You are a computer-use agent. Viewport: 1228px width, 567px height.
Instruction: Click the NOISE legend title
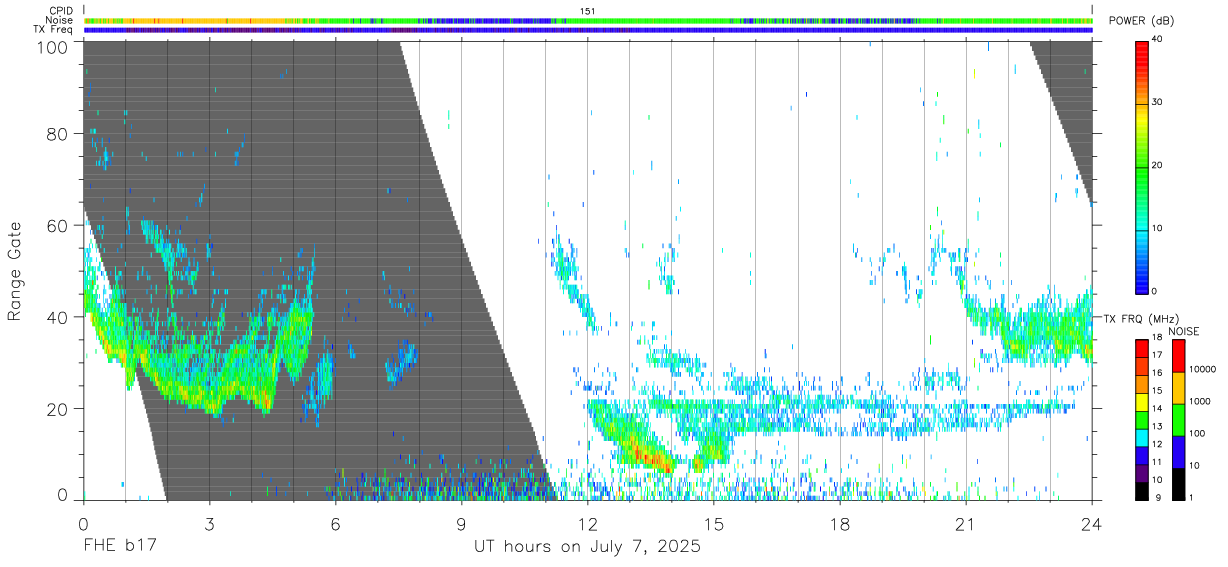pyautogui.click(x=1183, y=331)
